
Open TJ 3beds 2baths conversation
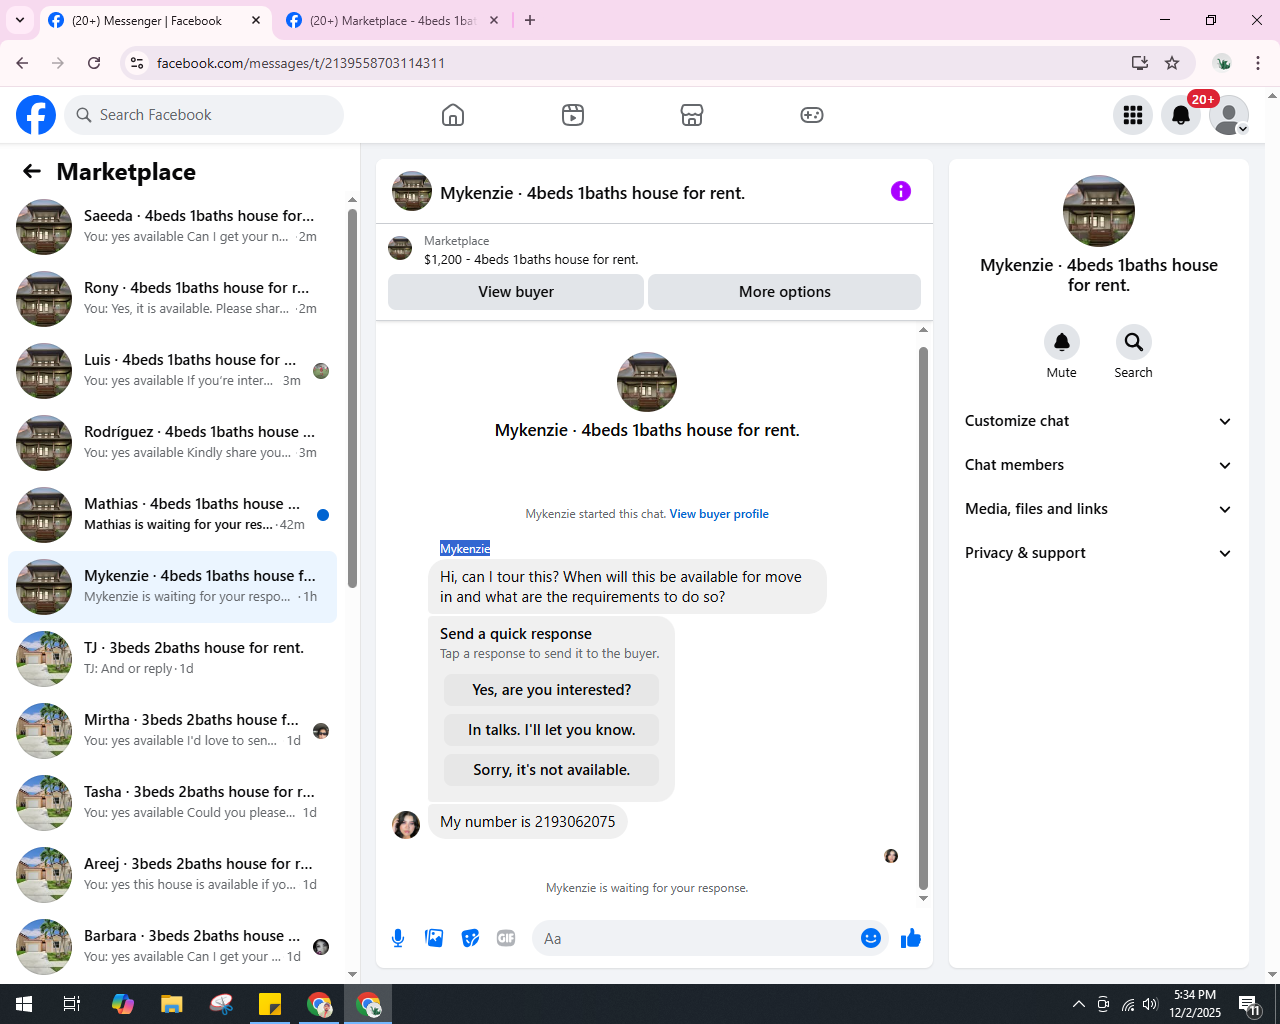tap(172, 659)
